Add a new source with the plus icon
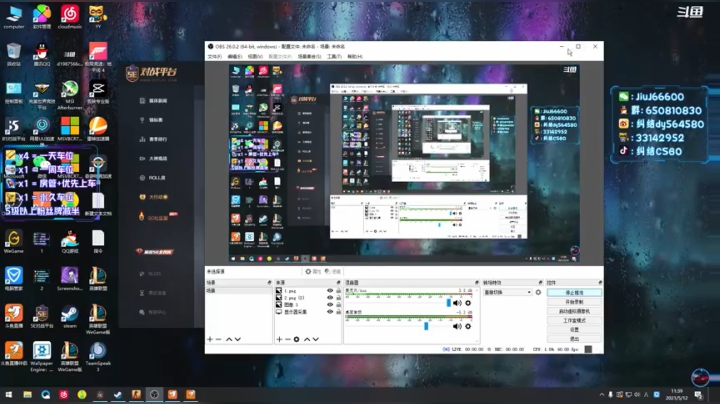720x404 pixels. point(279,339)
